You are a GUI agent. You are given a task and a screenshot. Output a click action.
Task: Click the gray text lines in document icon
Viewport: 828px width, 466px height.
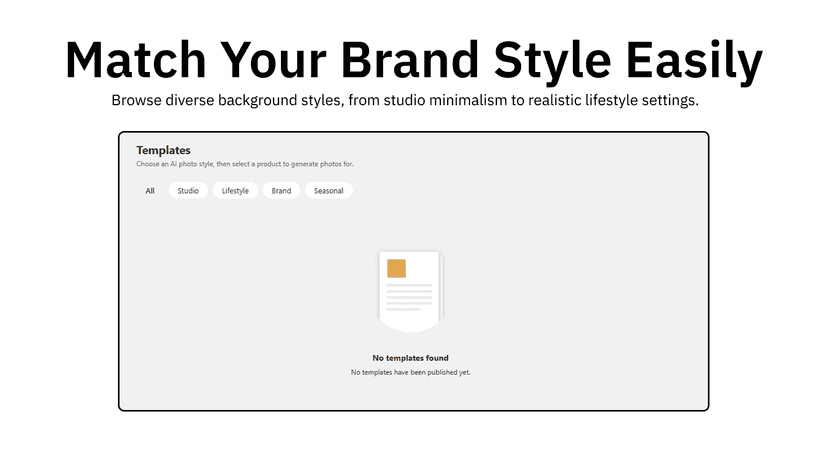tap(409, 297)
